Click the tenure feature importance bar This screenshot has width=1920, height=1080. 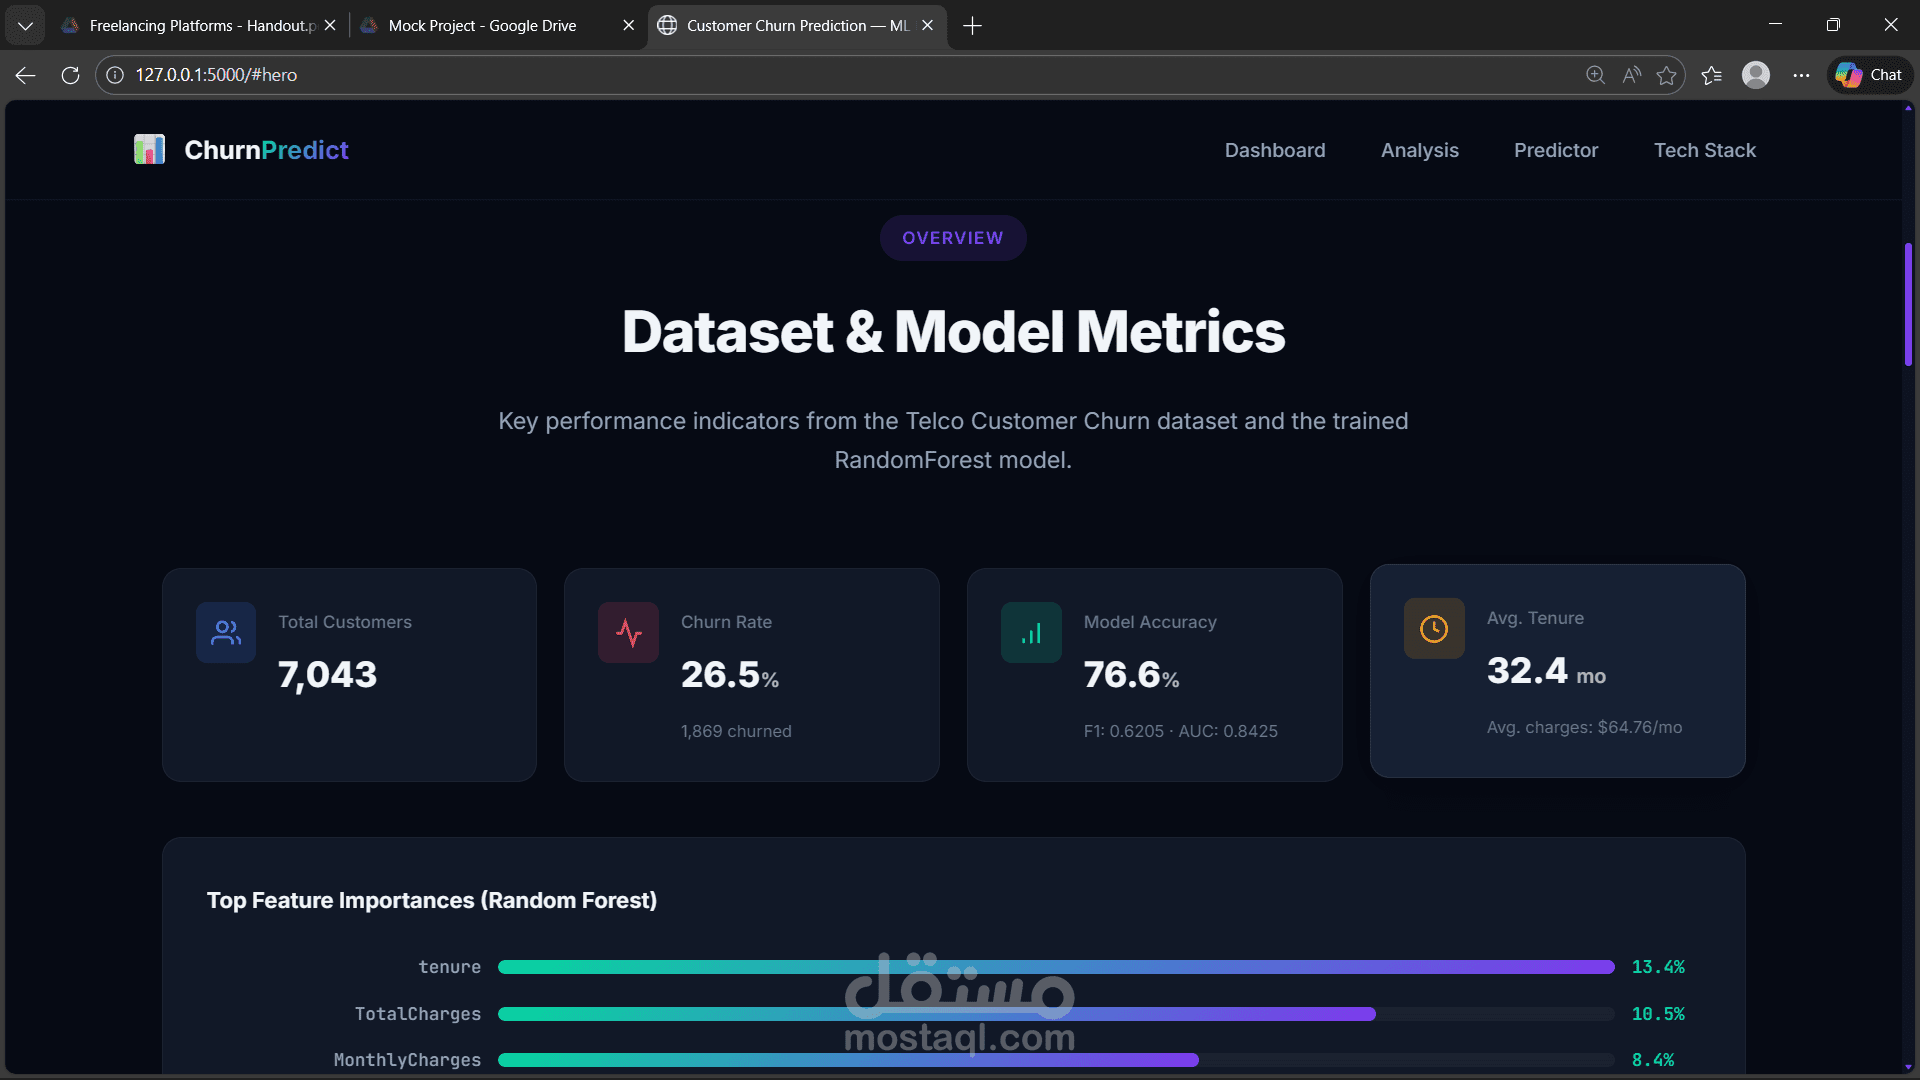(x=1055, y=967)
